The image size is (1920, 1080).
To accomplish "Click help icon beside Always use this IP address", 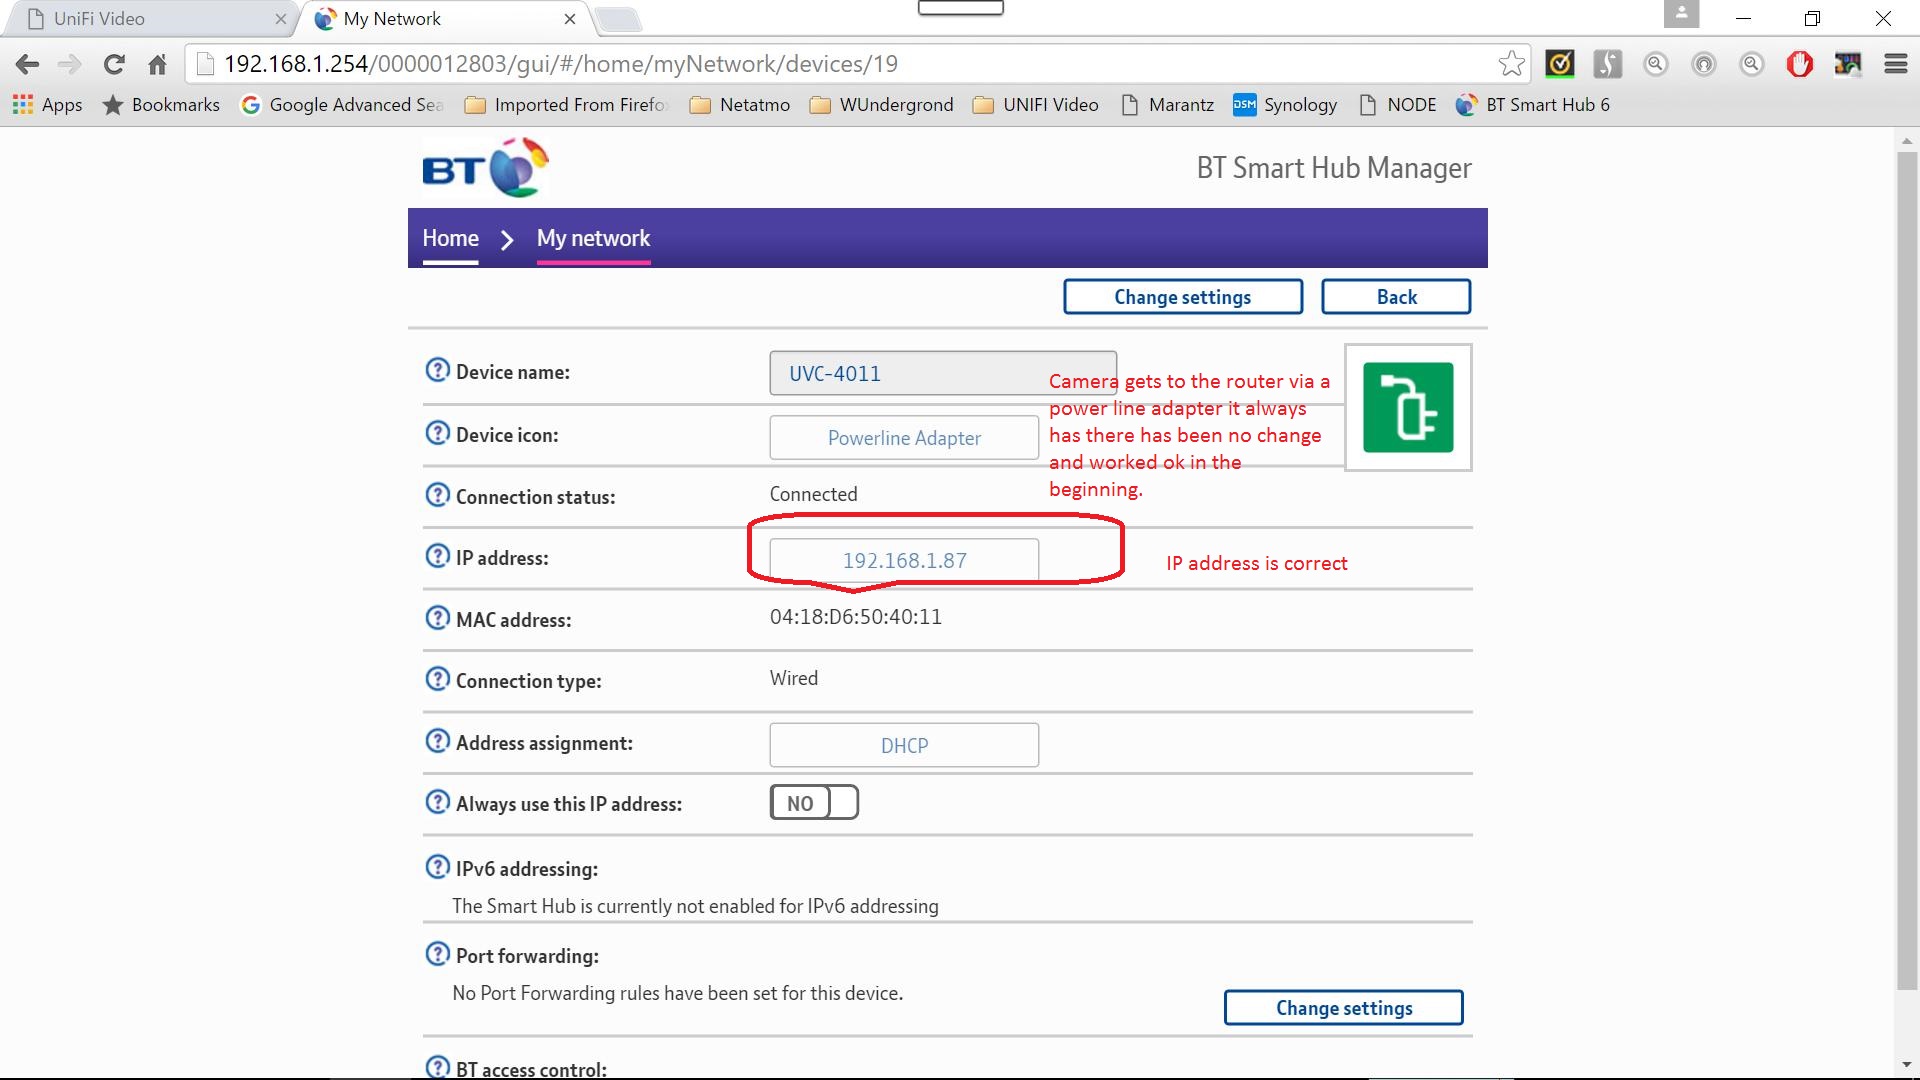I will pos(437,802).
